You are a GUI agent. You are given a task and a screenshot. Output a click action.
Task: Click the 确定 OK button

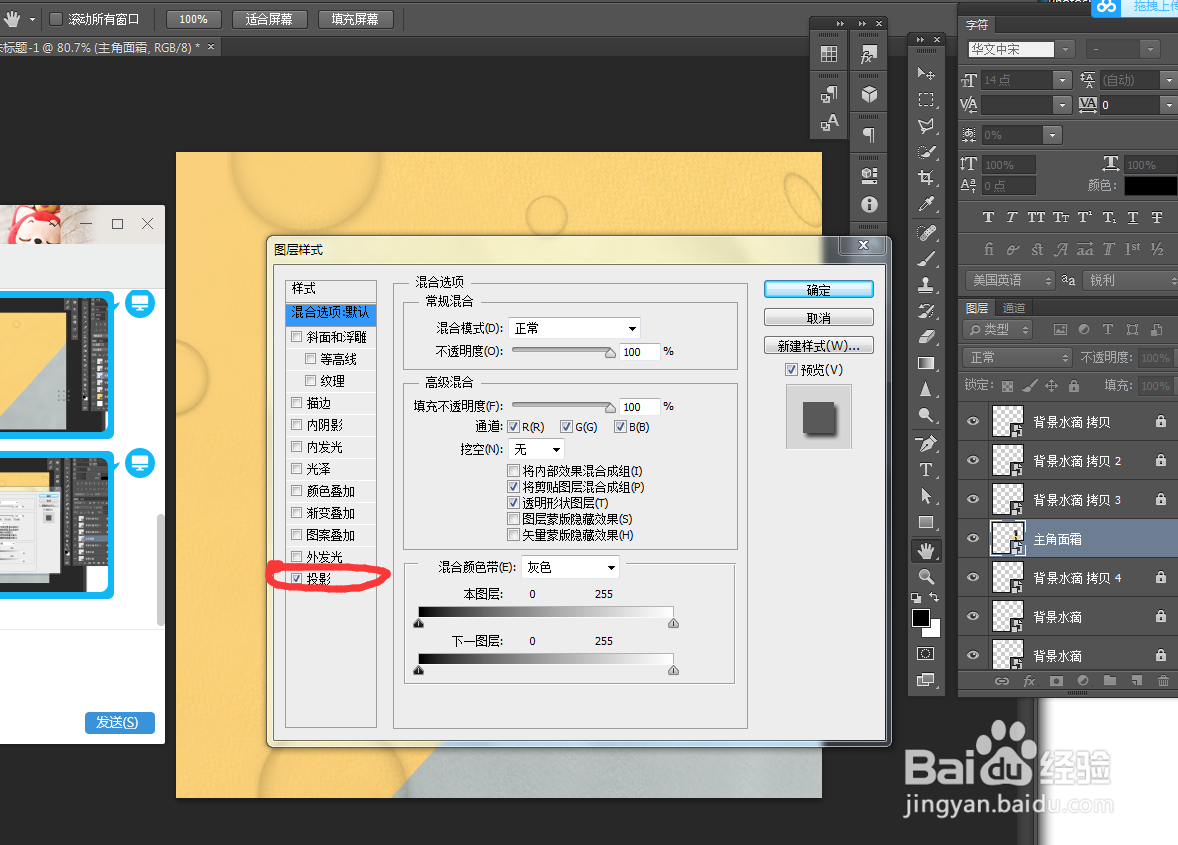(818, 290)
